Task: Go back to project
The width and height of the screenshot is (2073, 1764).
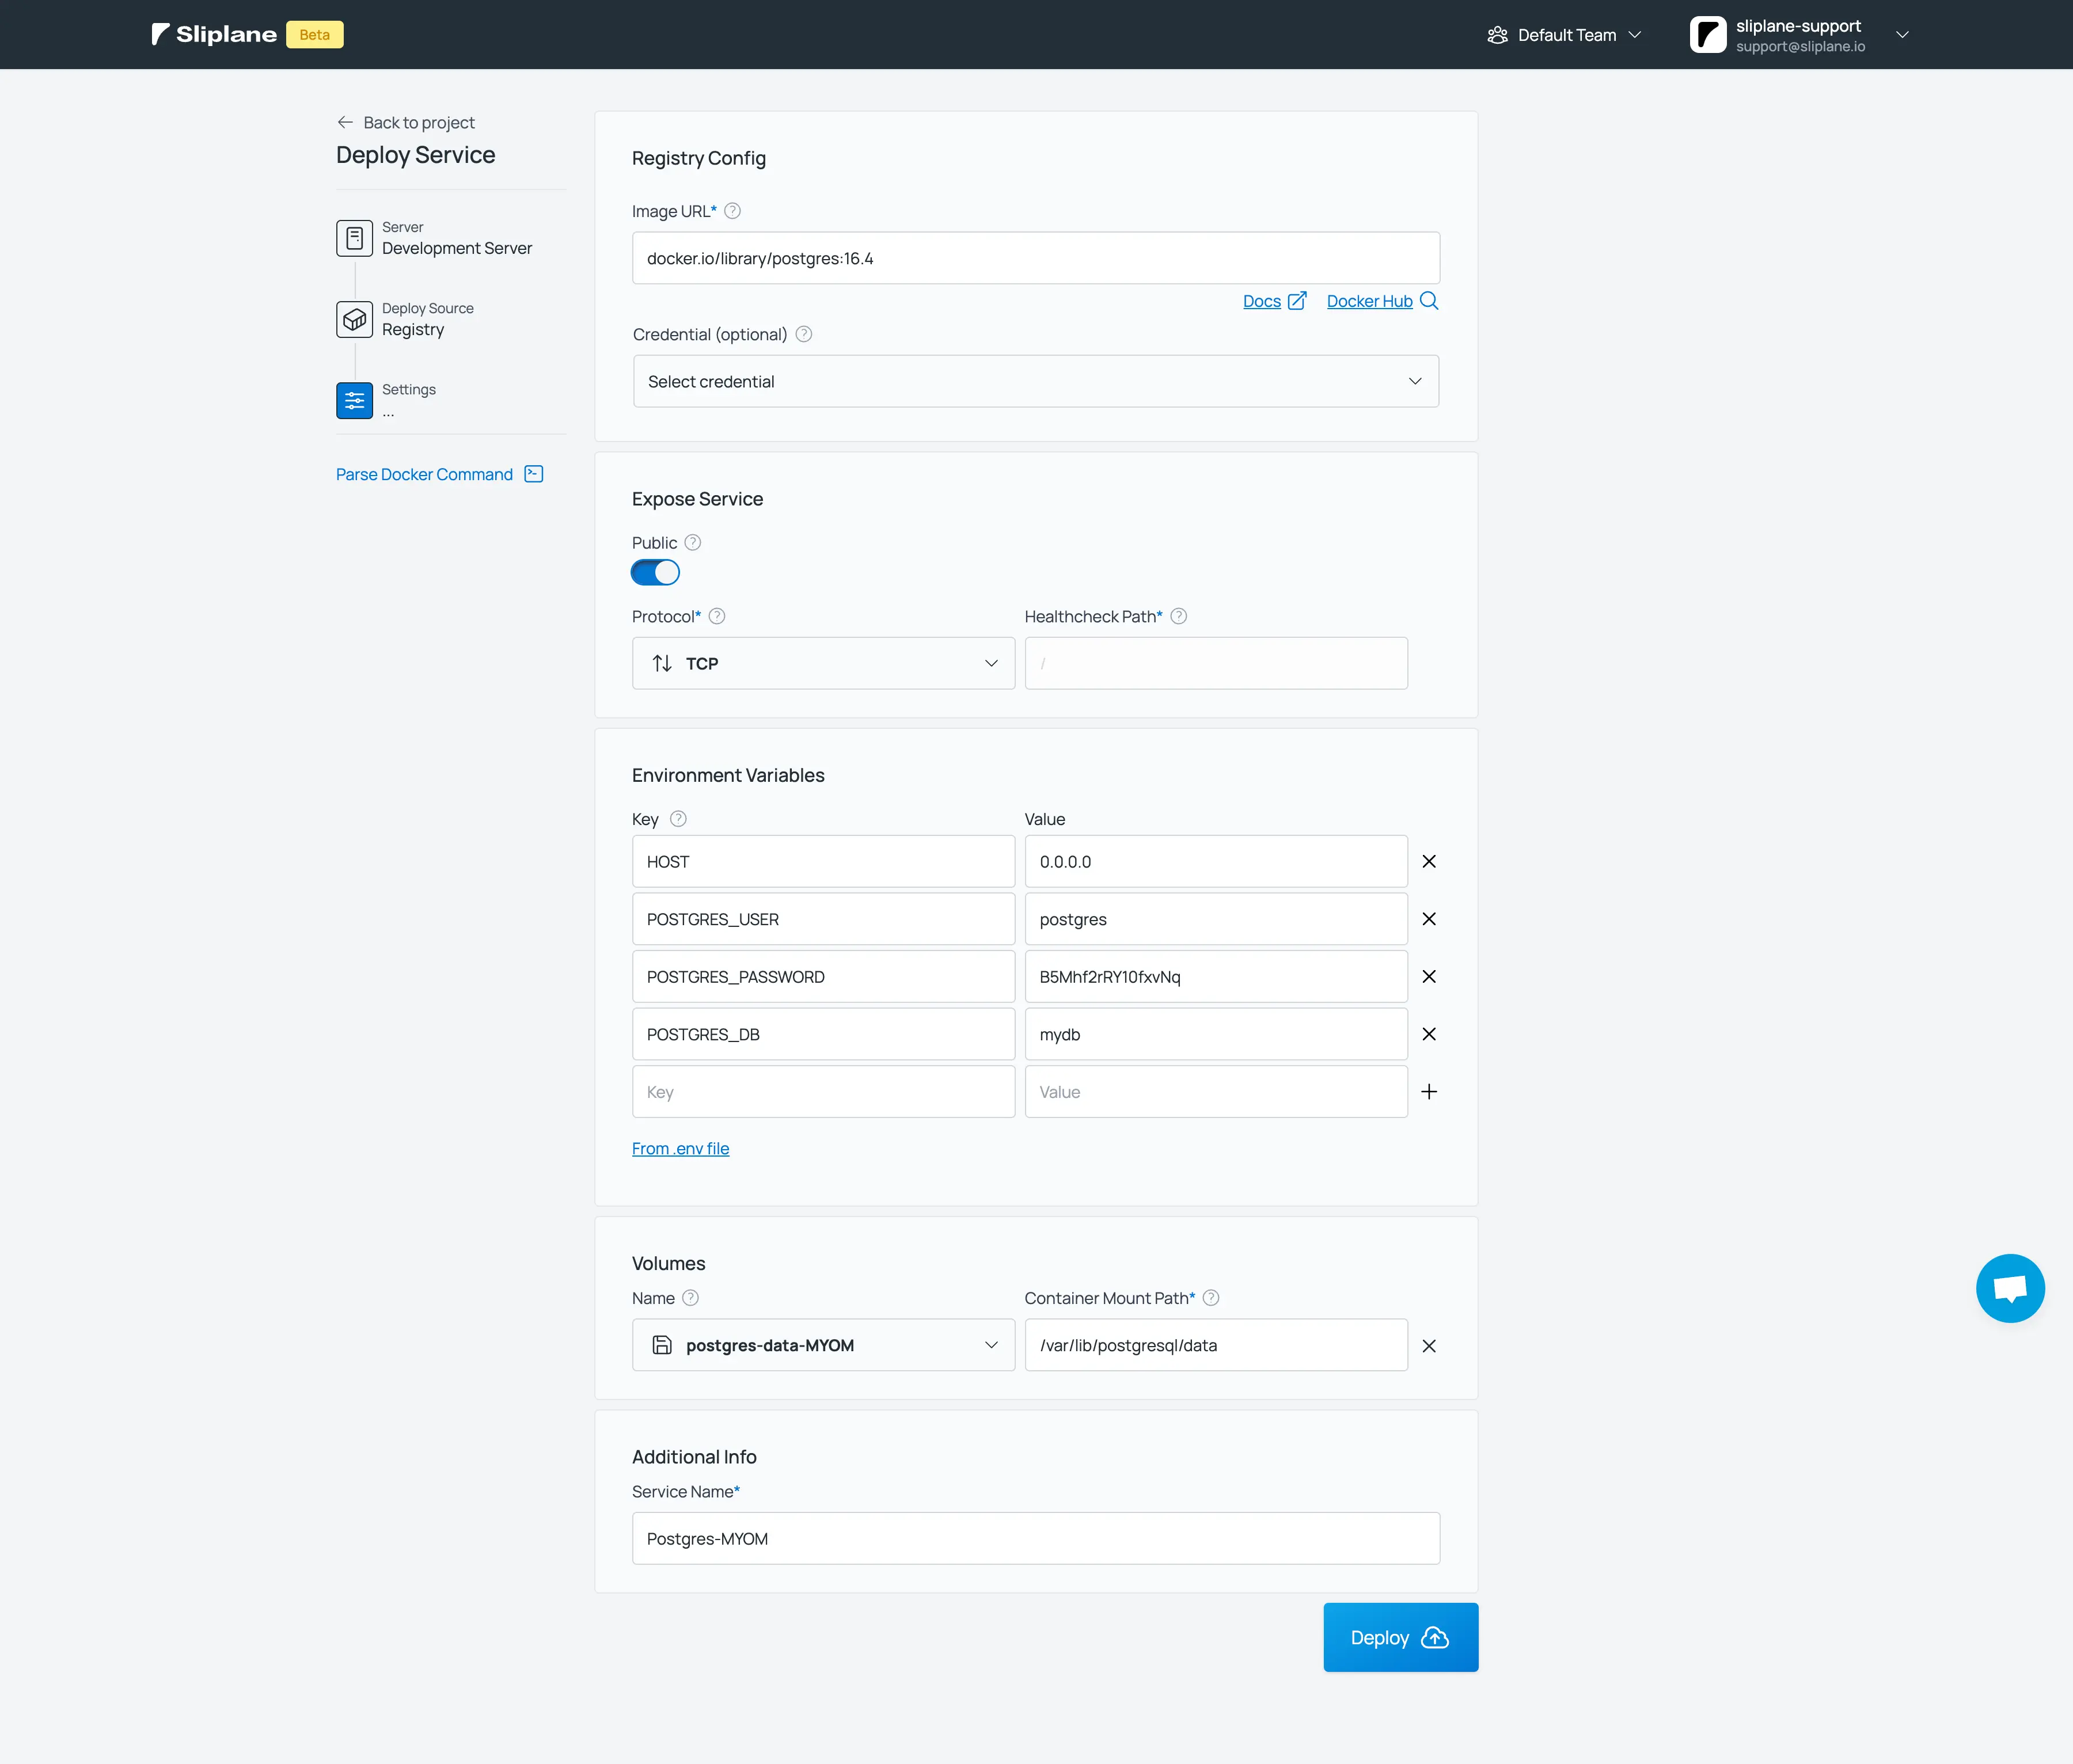Action: [x=406, y=122]
